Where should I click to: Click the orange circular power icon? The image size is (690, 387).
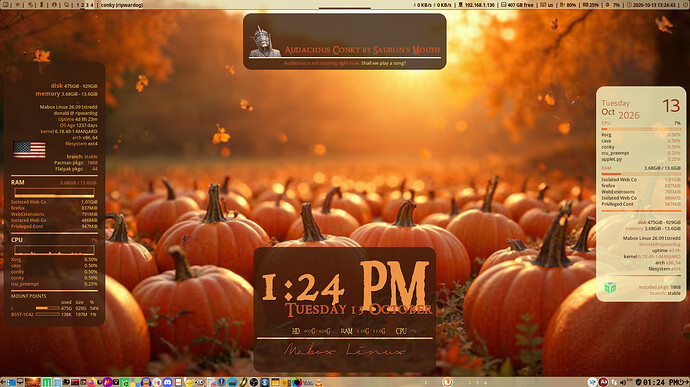(447, 382)
